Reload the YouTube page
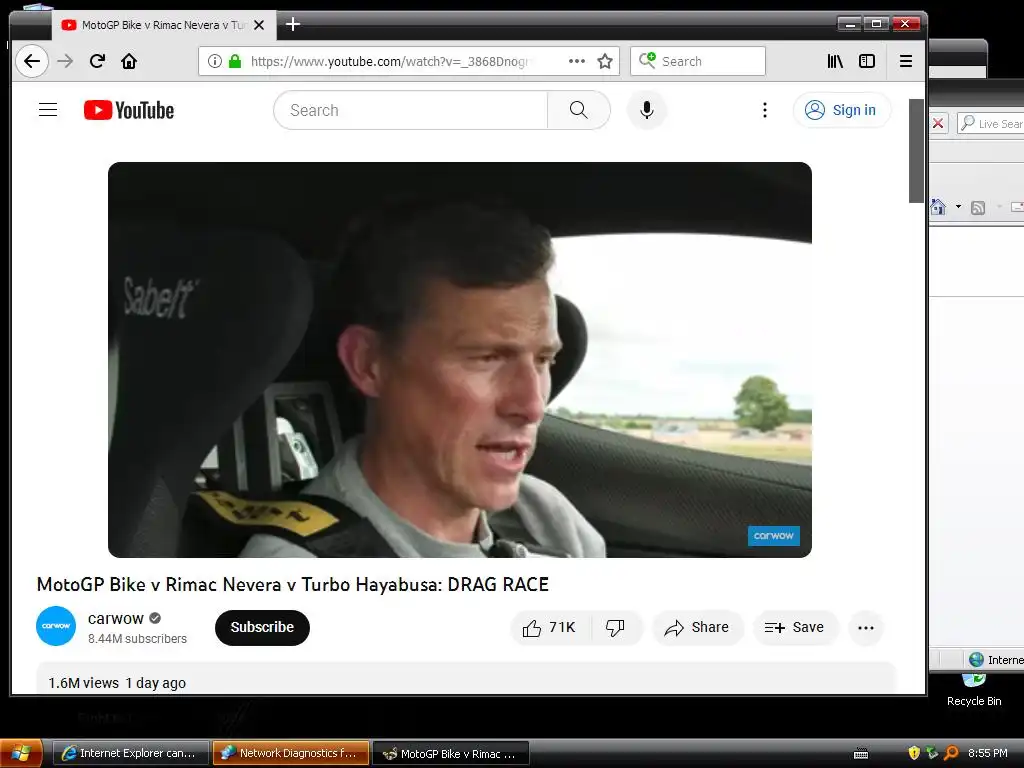Image resolution: width=1024 pixels, height=768 pixels. 97,61
